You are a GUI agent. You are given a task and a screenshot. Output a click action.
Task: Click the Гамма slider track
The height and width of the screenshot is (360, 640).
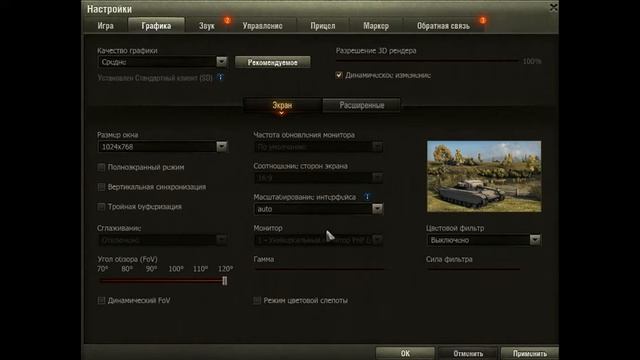click(319, 269)
